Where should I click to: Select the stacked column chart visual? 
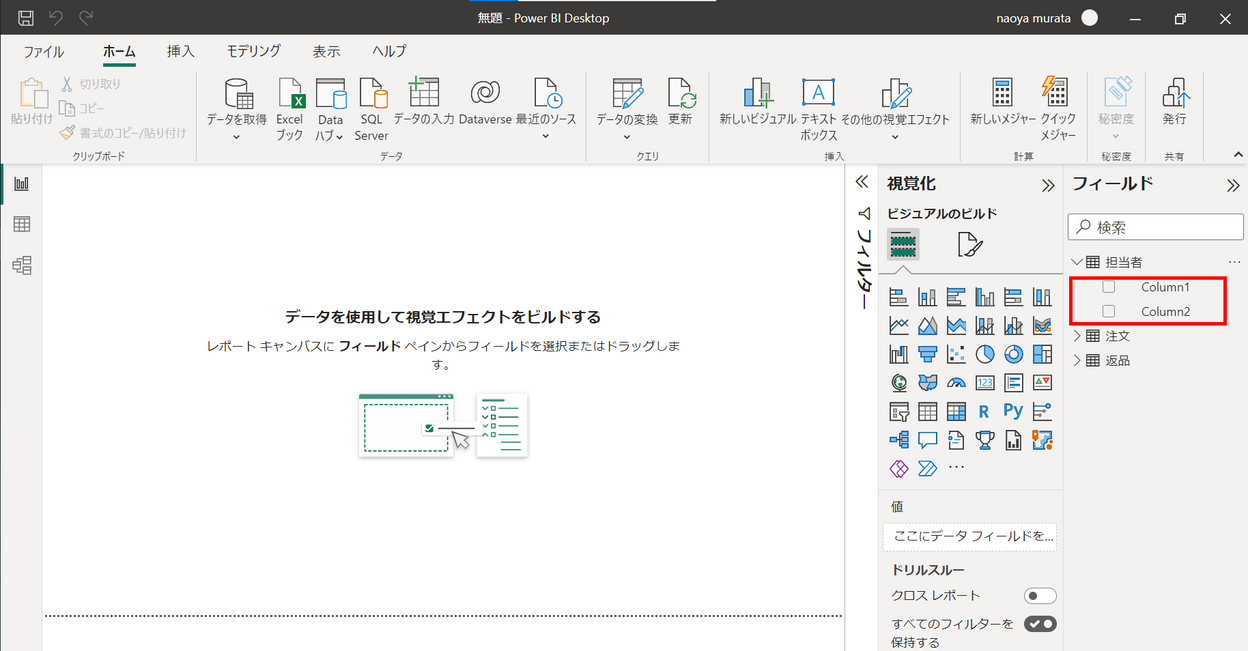[927, 297]
